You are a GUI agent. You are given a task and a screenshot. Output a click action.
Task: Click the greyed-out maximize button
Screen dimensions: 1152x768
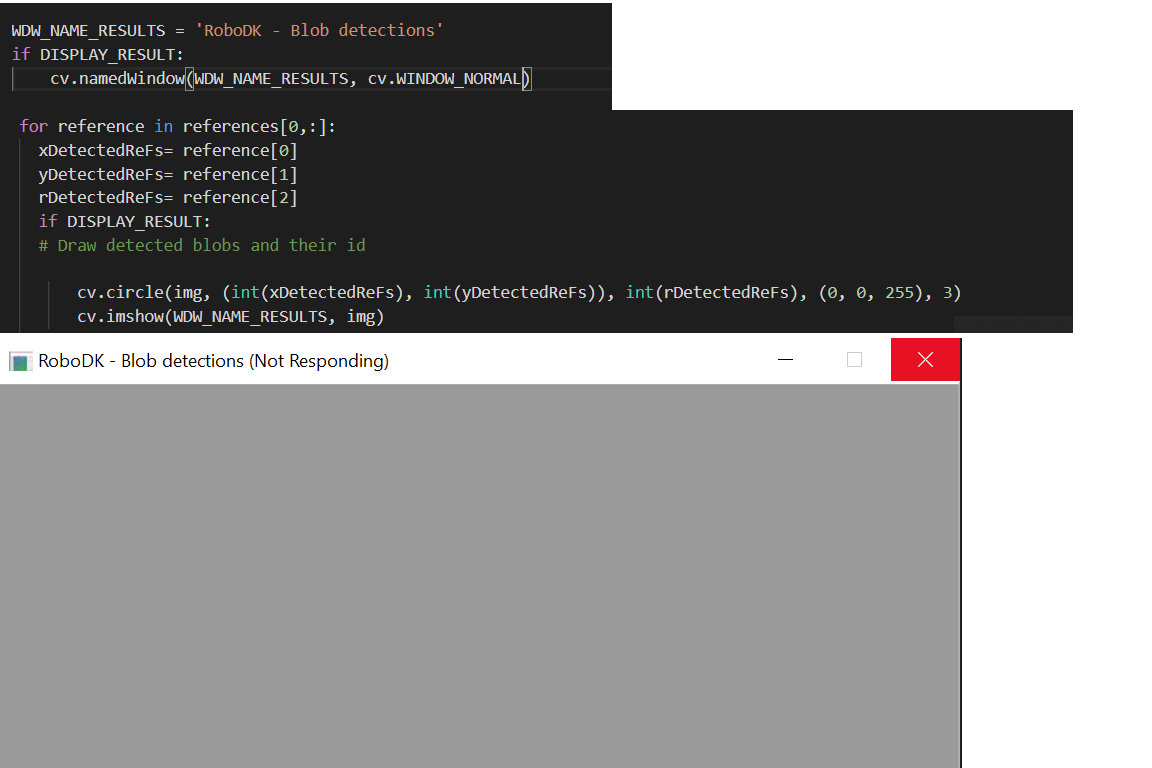tap(854, 360)
